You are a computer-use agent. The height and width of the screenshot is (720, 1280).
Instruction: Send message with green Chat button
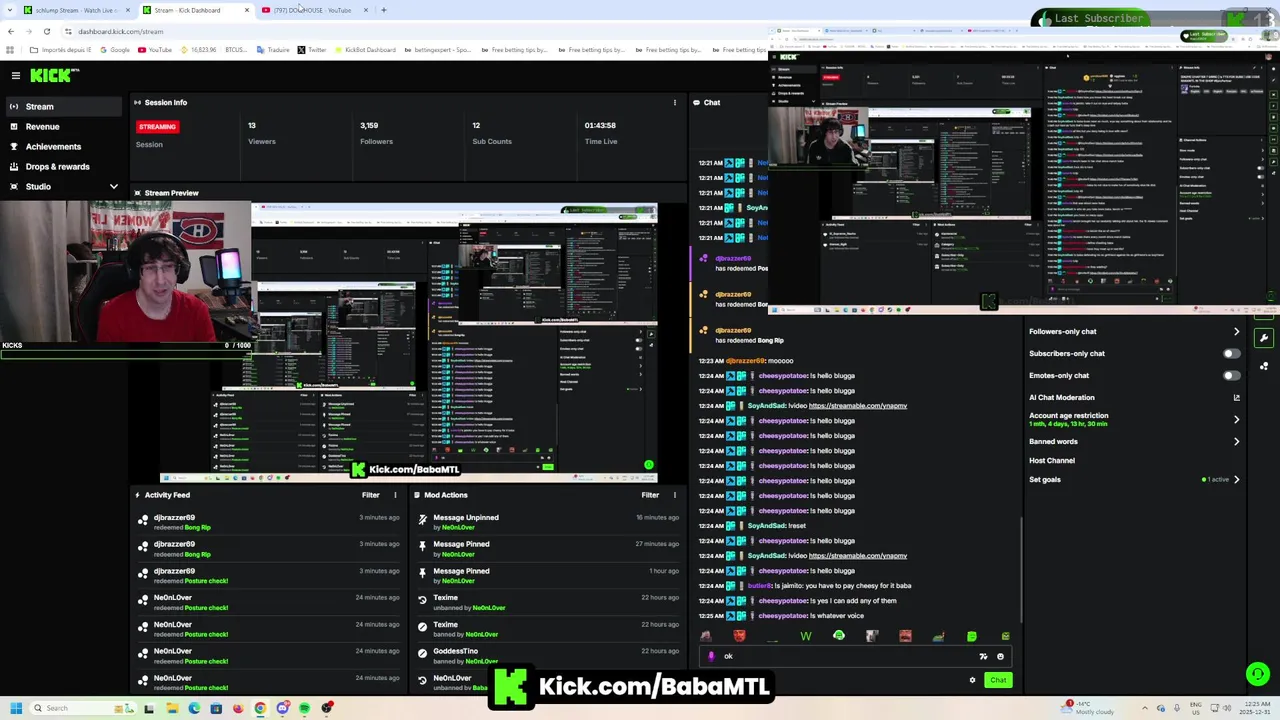[x=998, y=680]
